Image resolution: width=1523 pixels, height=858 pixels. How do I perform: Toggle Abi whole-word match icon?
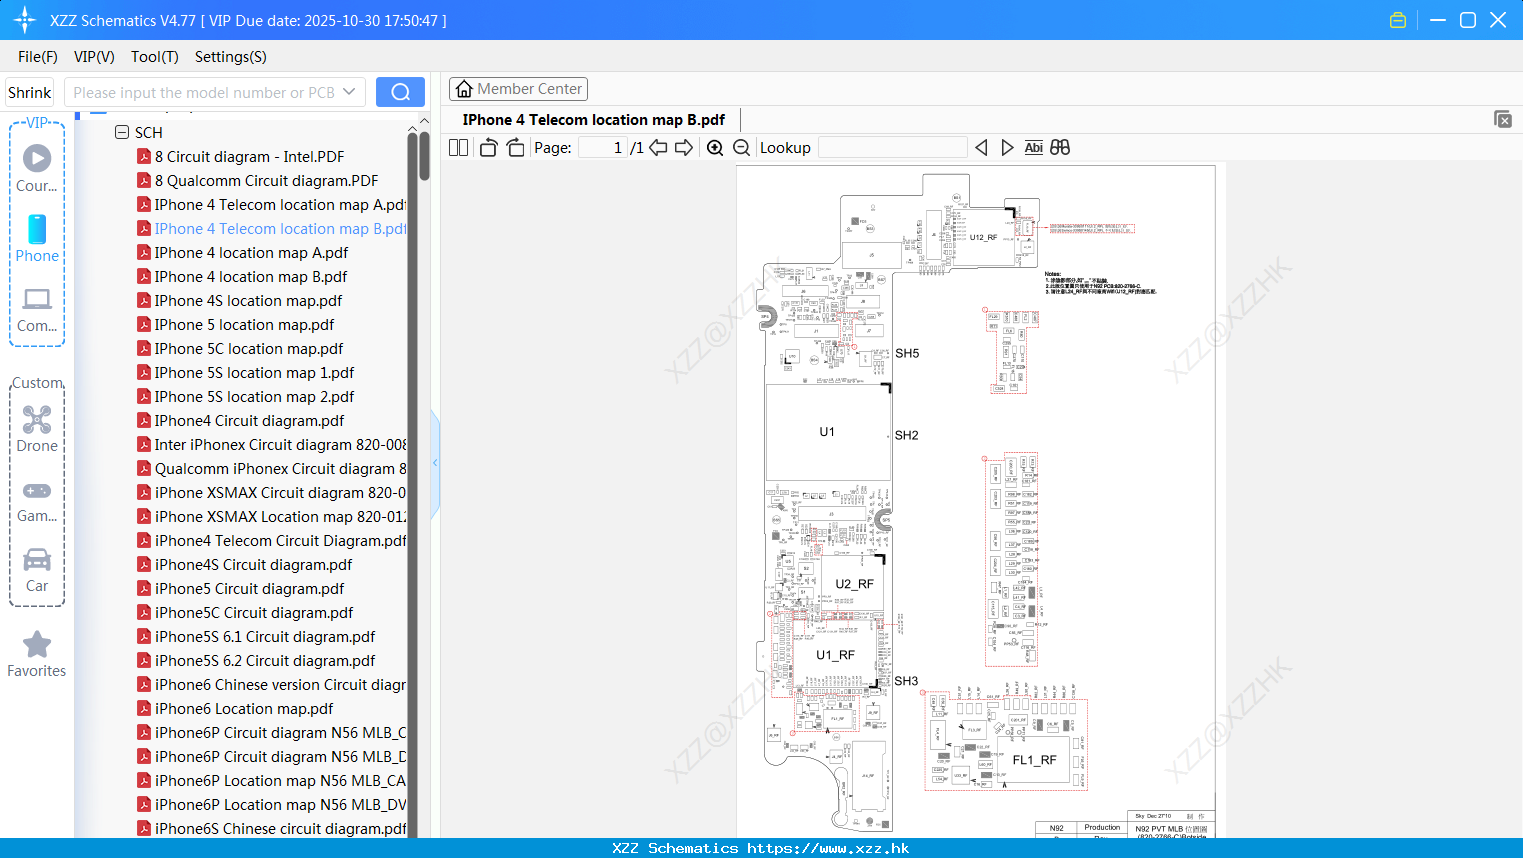click(1034, 148)
